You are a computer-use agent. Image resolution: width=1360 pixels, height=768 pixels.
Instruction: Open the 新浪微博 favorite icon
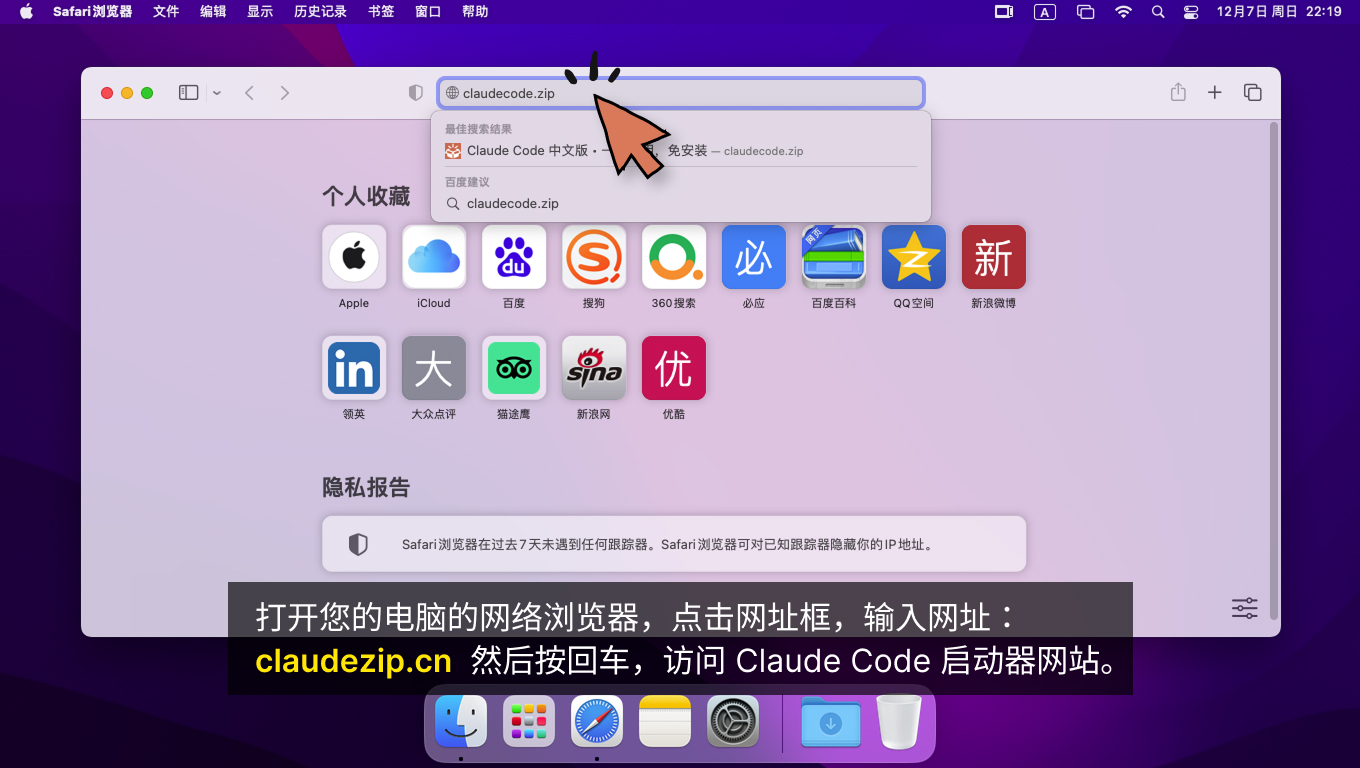coord(994,258)
